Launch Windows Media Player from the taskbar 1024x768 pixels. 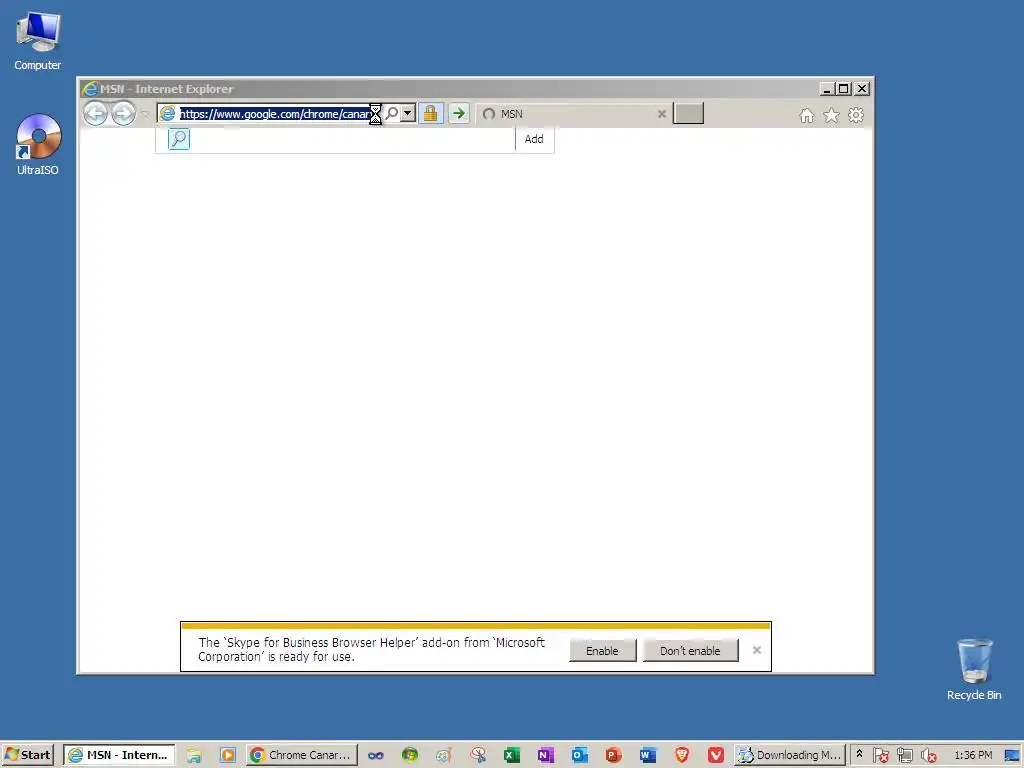coord(228,755)
